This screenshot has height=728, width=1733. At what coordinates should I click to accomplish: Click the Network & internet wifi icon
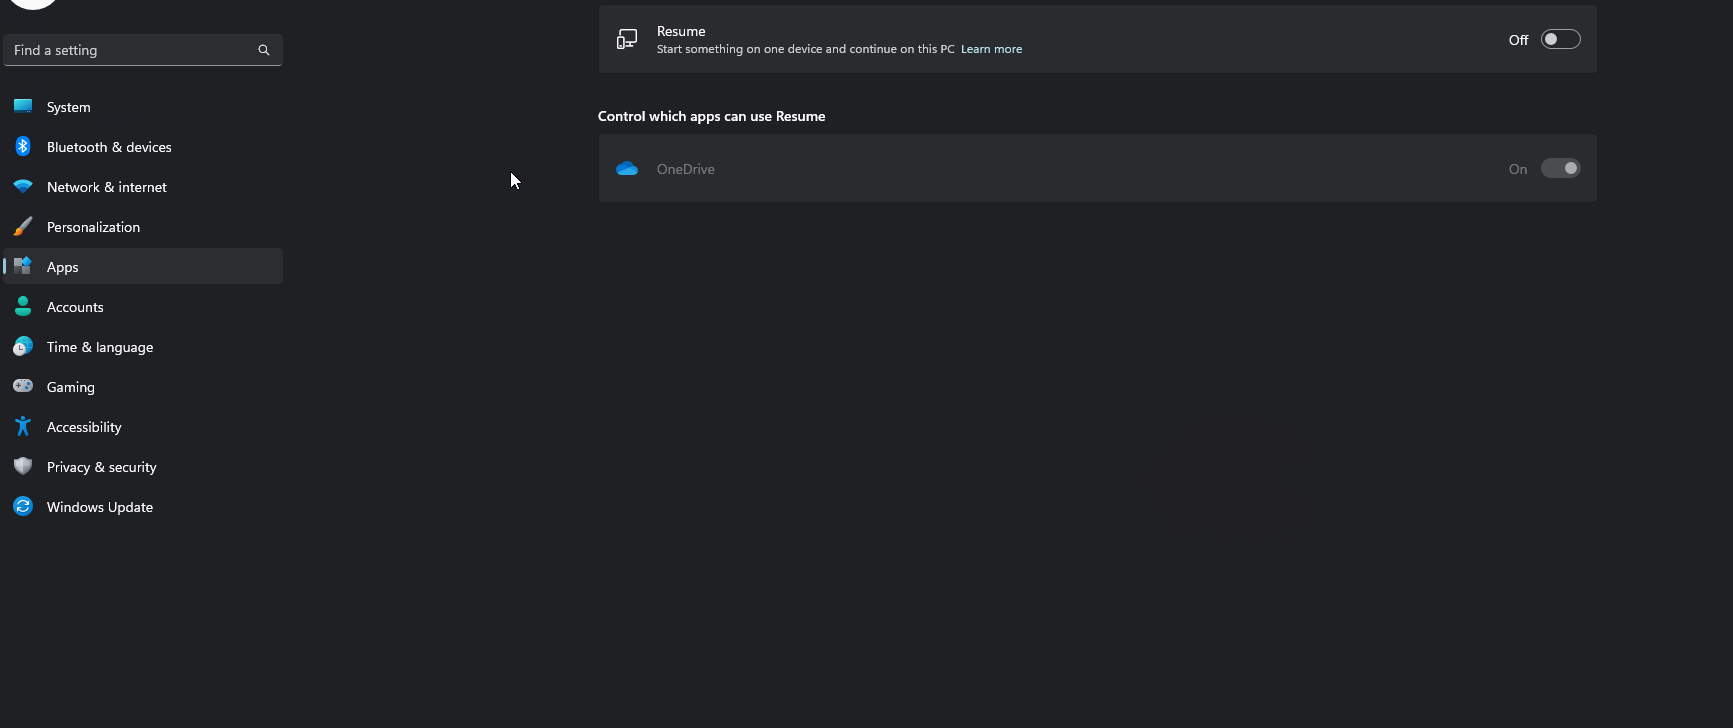click(x=23, y=186)
